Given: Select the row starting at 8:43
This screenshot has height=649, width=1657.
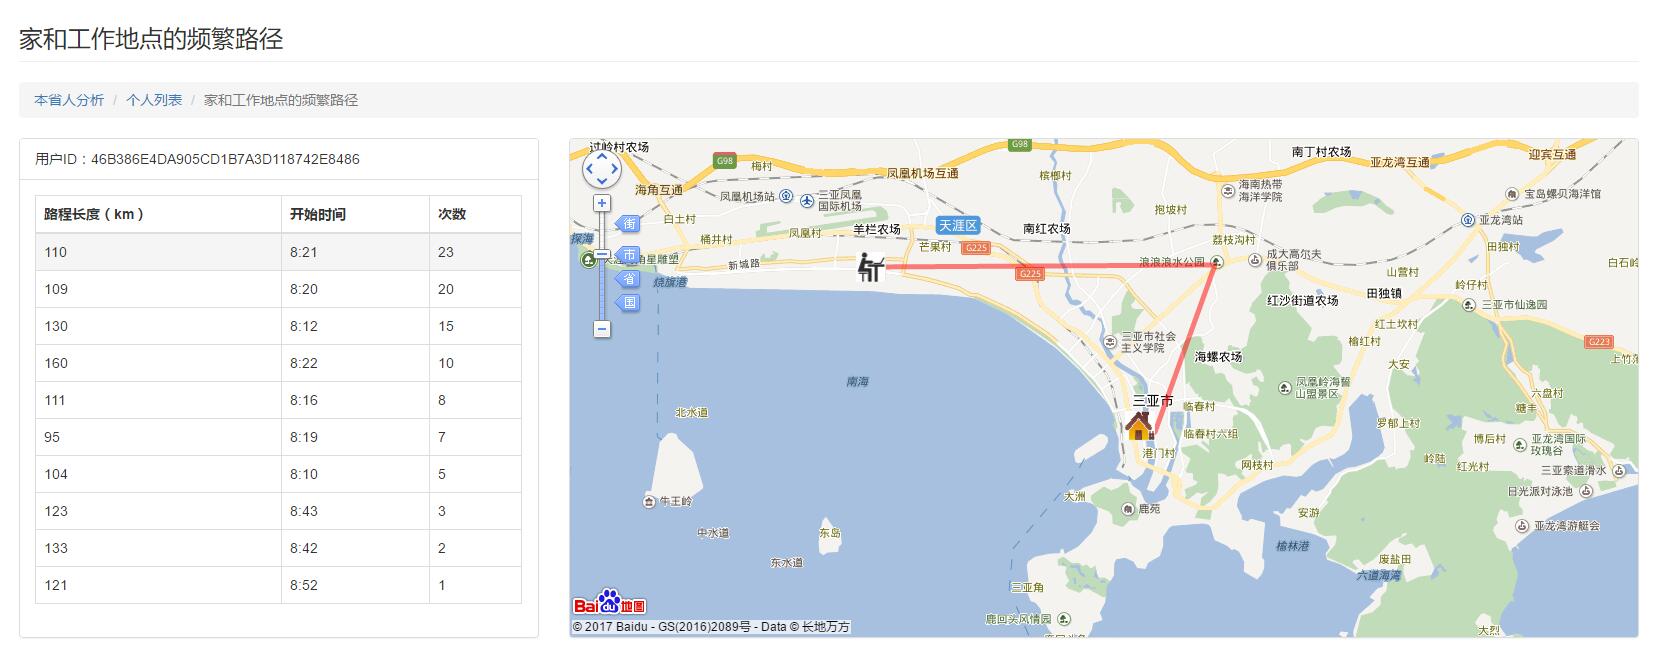Looking at the screenshot, I should pos(278,511).
